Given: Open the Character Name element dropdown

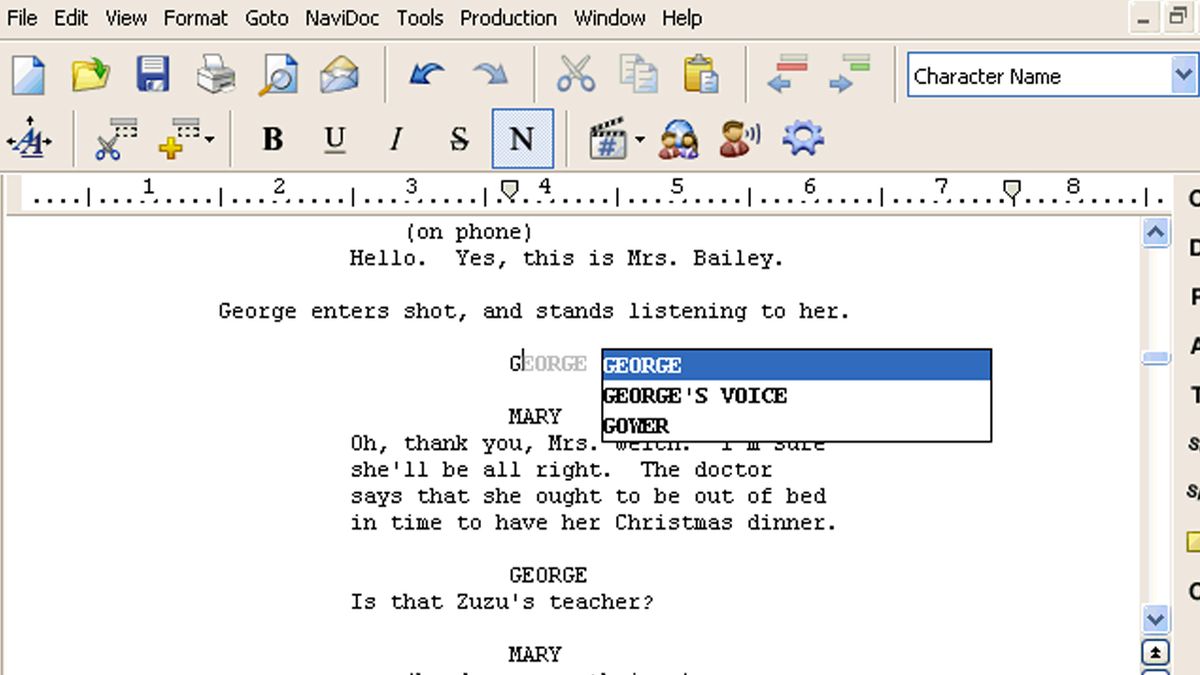Looking at the screenshot, I should point(1184,75).
